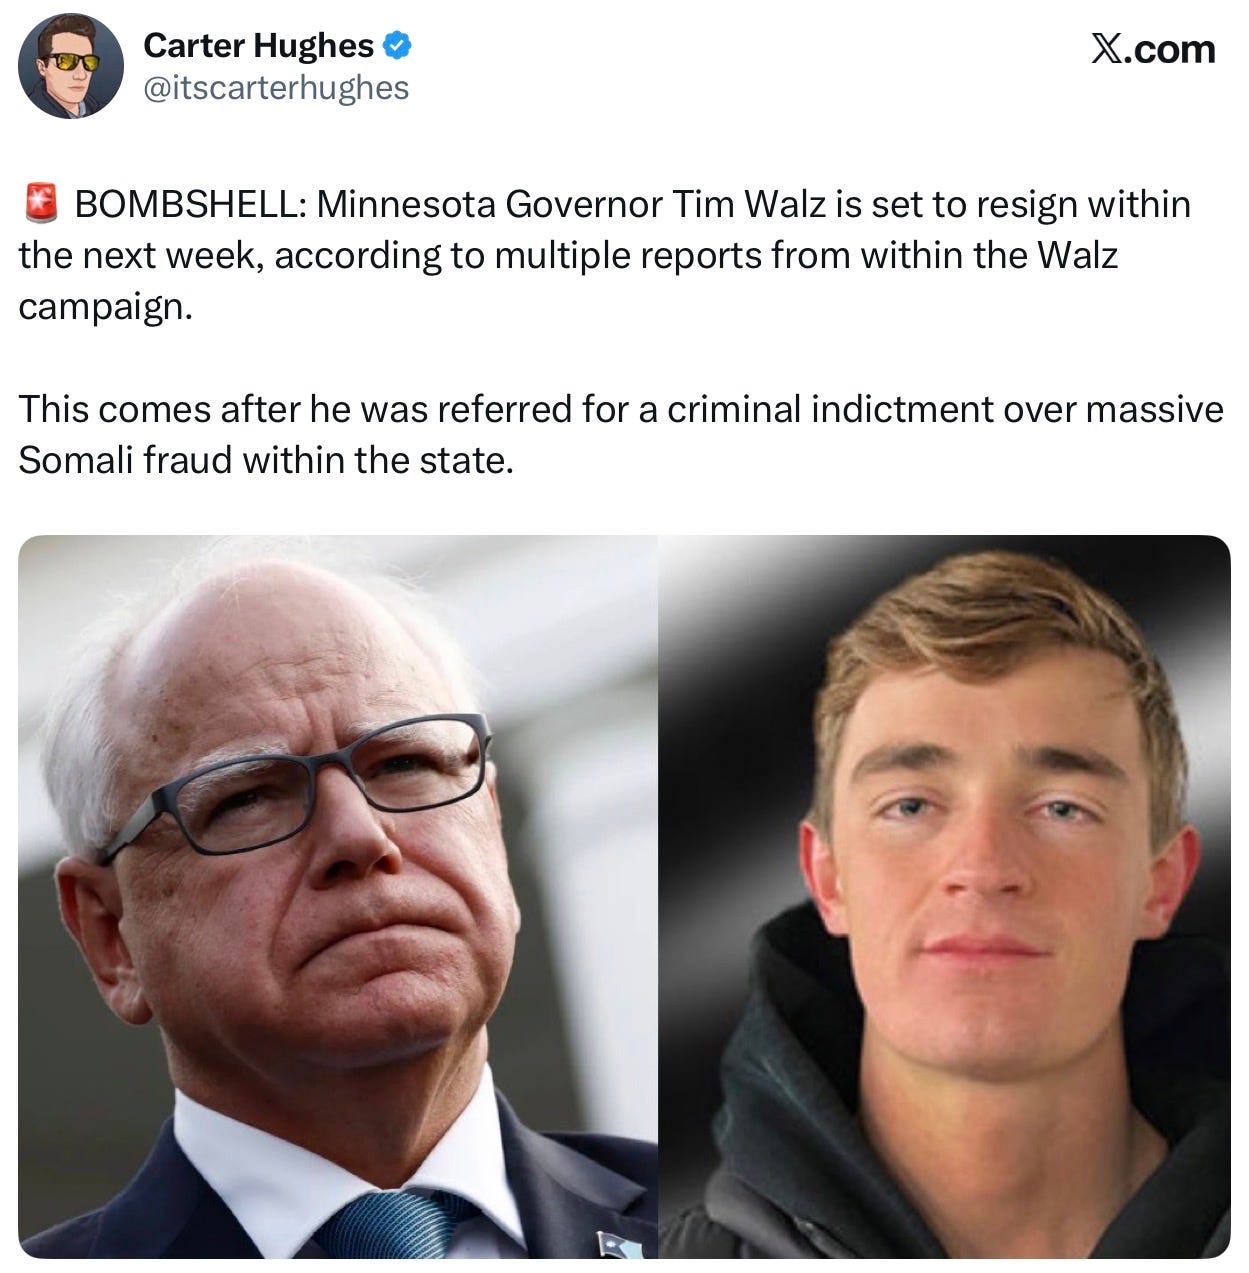The image size is (1249, 1273).
Task: Click the X logo in X.com
Action: coord(1106,49)
